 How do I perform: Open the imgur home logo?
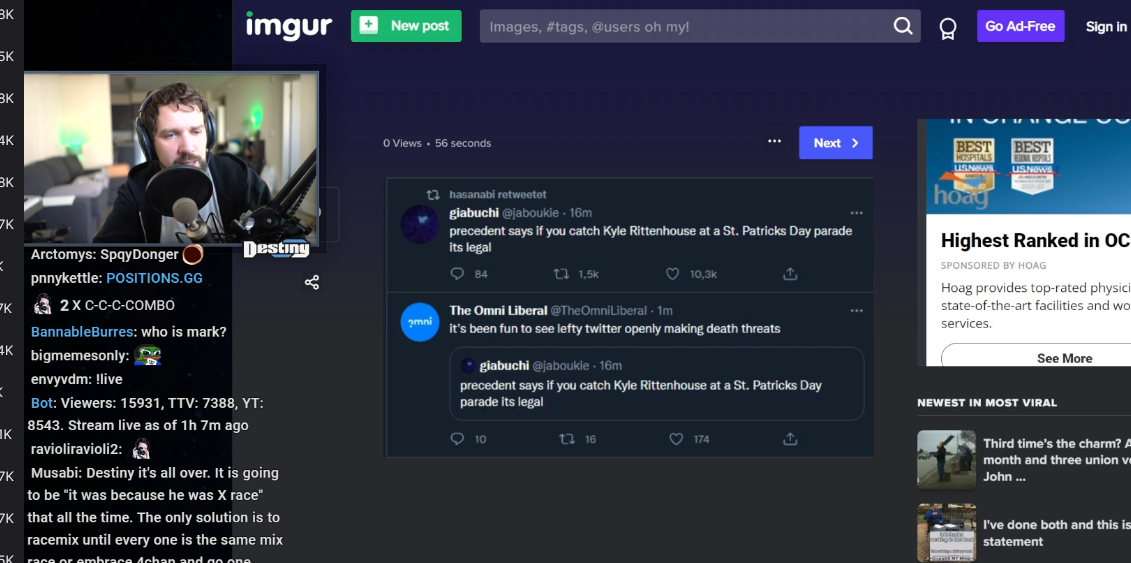click(289, 26)
